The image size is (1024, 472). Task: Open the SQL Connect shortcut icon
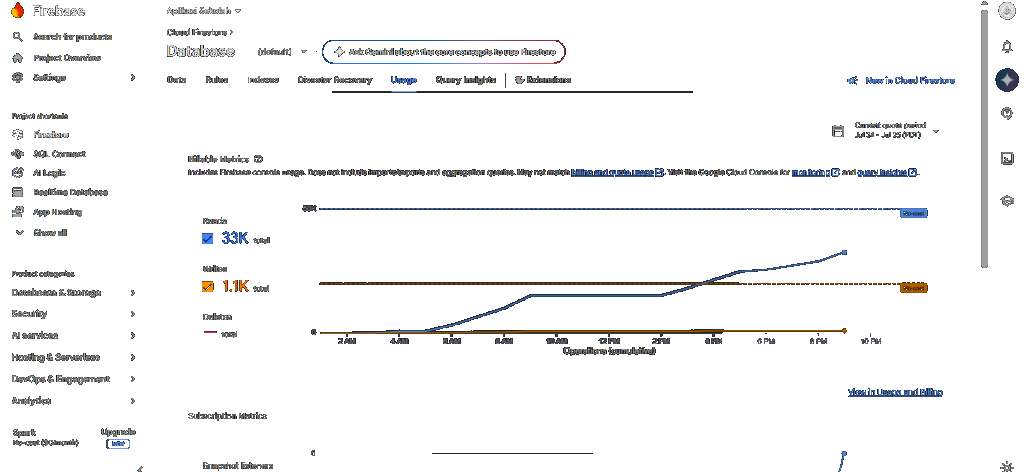(18, 154)
